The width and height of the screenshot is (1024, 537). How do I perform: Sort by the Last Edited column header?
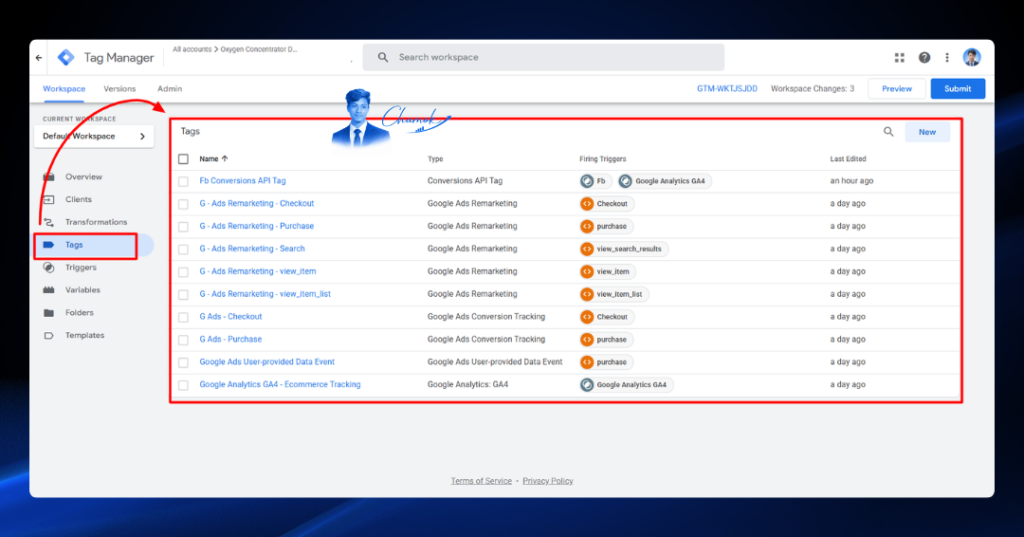pyautogui.click(x=848, y=159)
